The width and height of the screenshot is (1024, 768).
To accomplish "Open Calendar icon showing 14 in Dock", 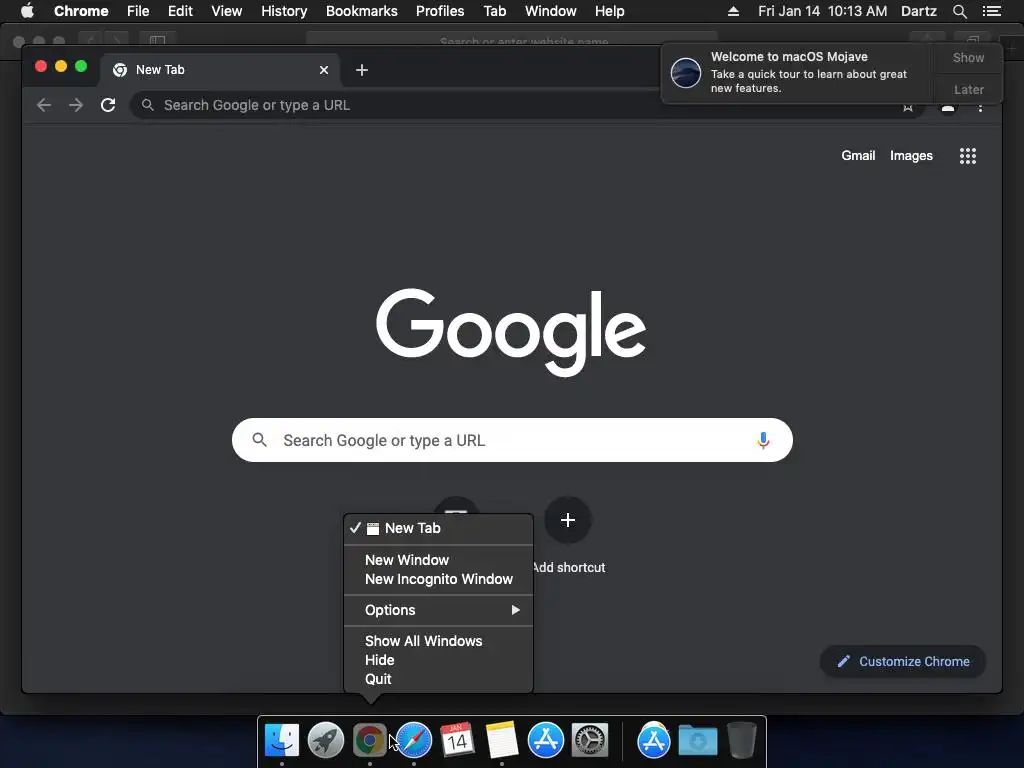I will point(457,740).
